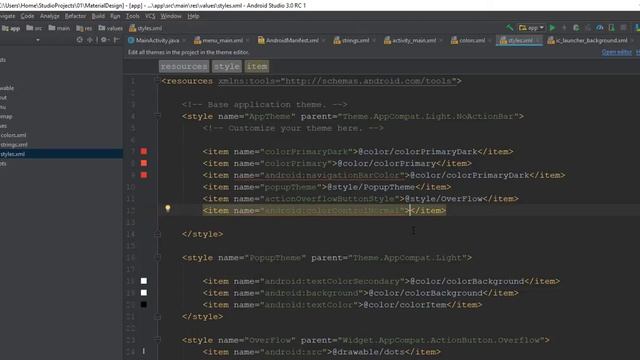This screenshot has width=640, height=360.
Task: Click the Hide project panel icon
Action: coord(117,40)
